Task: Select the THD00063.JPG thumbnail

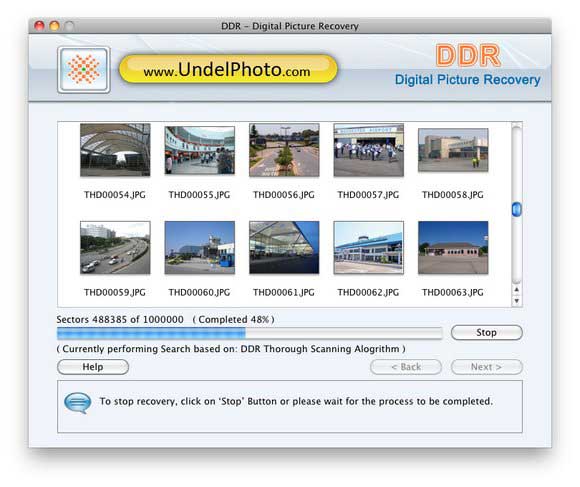Action: point(453,247)
